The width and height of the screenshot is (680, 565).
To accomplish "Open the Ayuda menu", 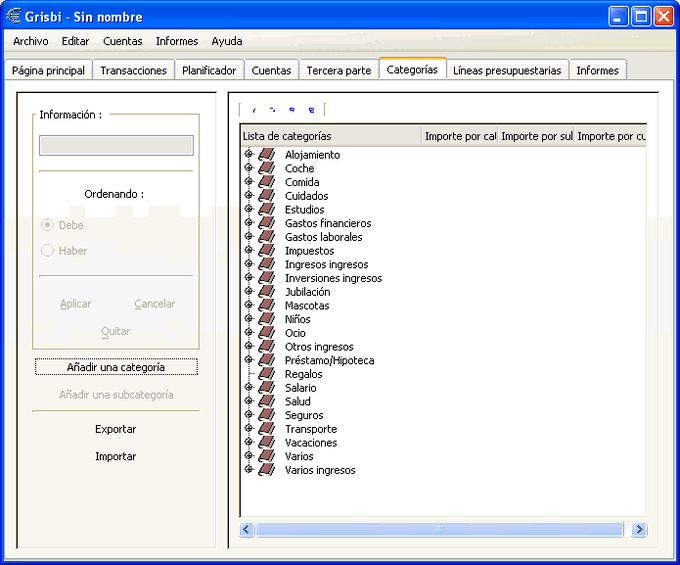I will tap(227, 41).
